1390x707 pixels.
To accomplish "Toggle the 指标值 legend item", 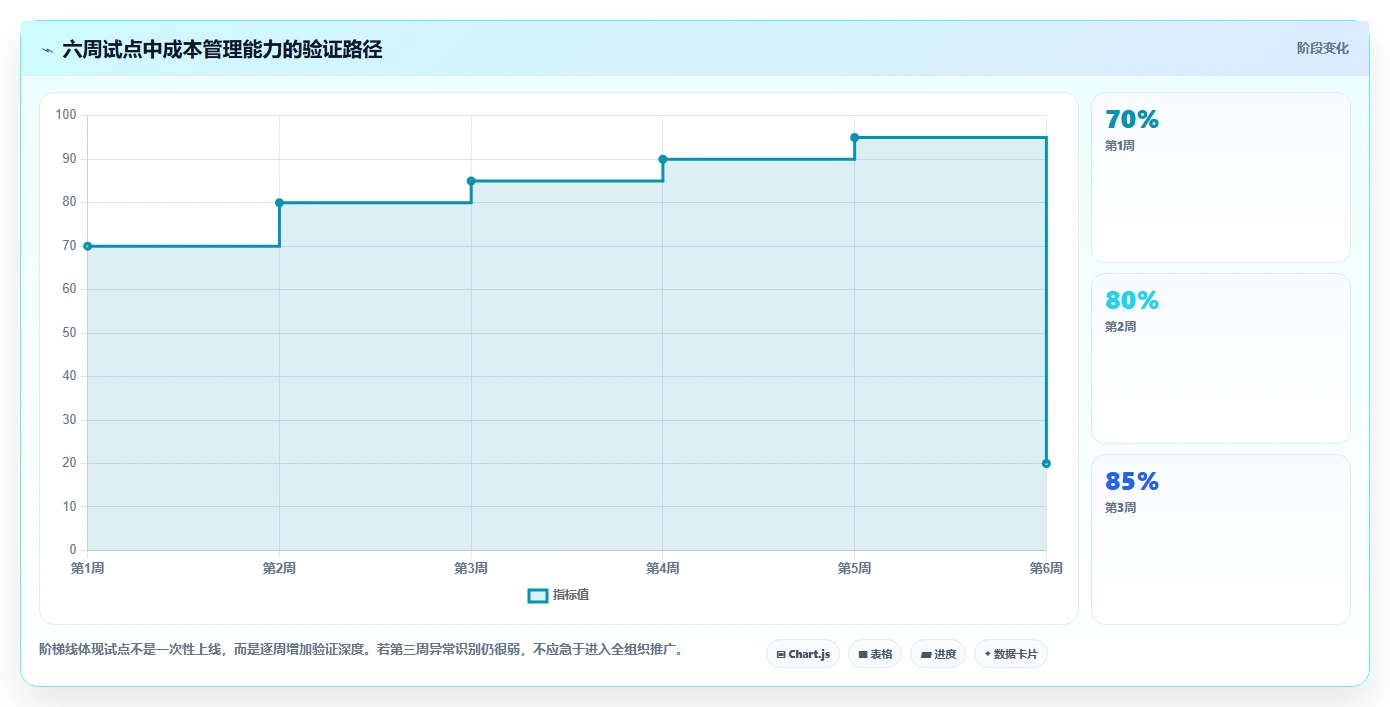I will click(558, 595).
